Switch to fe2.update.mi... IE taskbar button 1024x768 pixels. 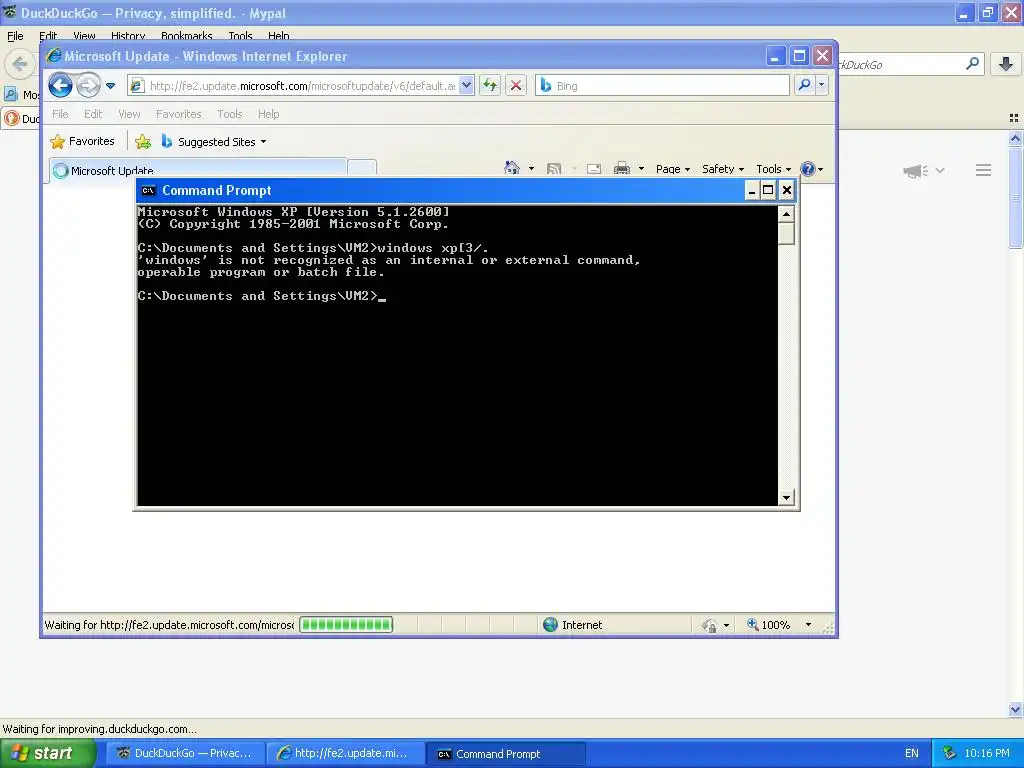[x=345, y=753]
